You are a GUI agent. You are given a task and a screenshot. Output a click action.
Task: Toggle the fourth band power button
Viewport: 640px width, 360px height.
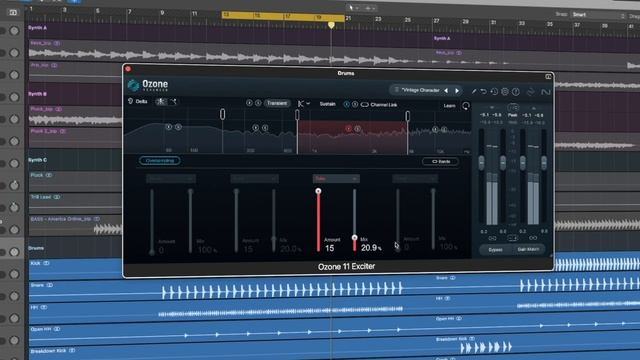pos(435,129)
